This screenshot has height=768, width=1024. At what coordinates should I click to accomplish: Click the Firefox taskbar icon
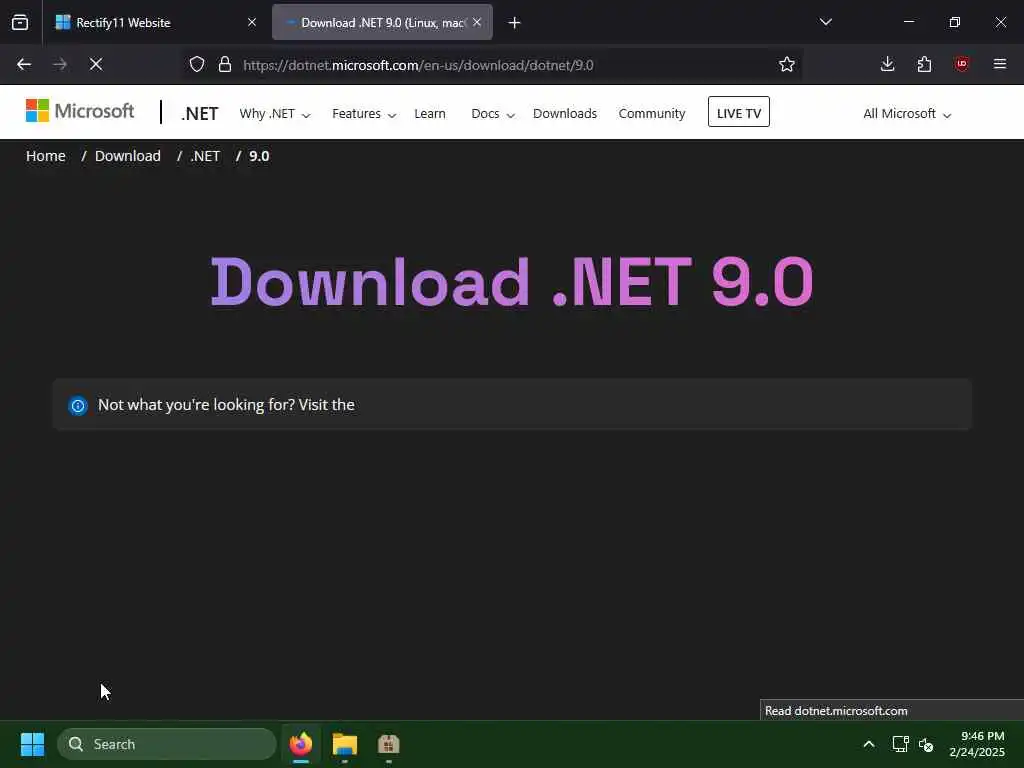[300, 744]
